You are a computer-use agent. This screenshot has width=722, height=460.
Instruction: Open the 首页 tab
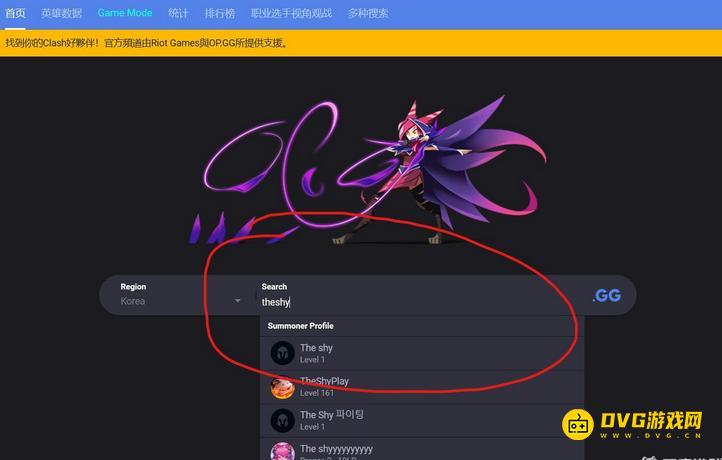(x=15, y=13)
